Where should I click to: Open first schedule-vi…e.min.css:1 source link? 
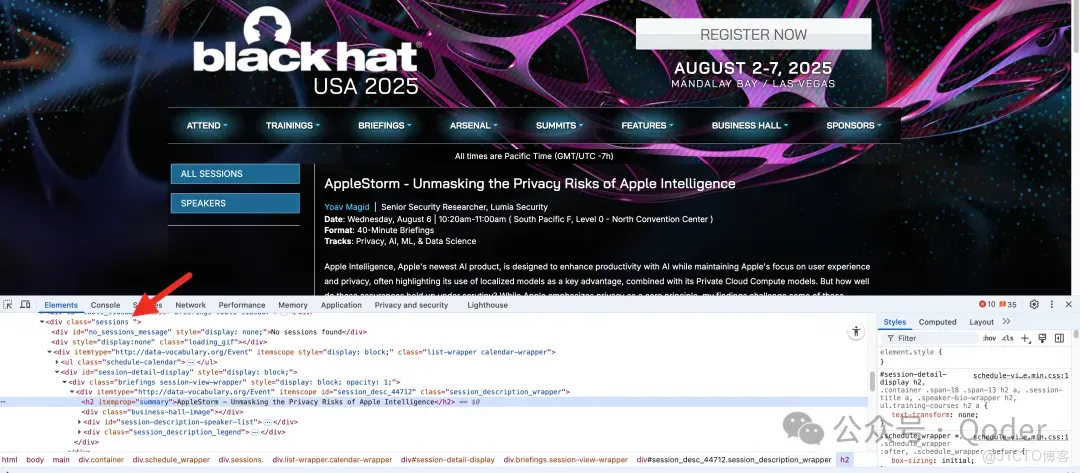[x=1022, y=376]
